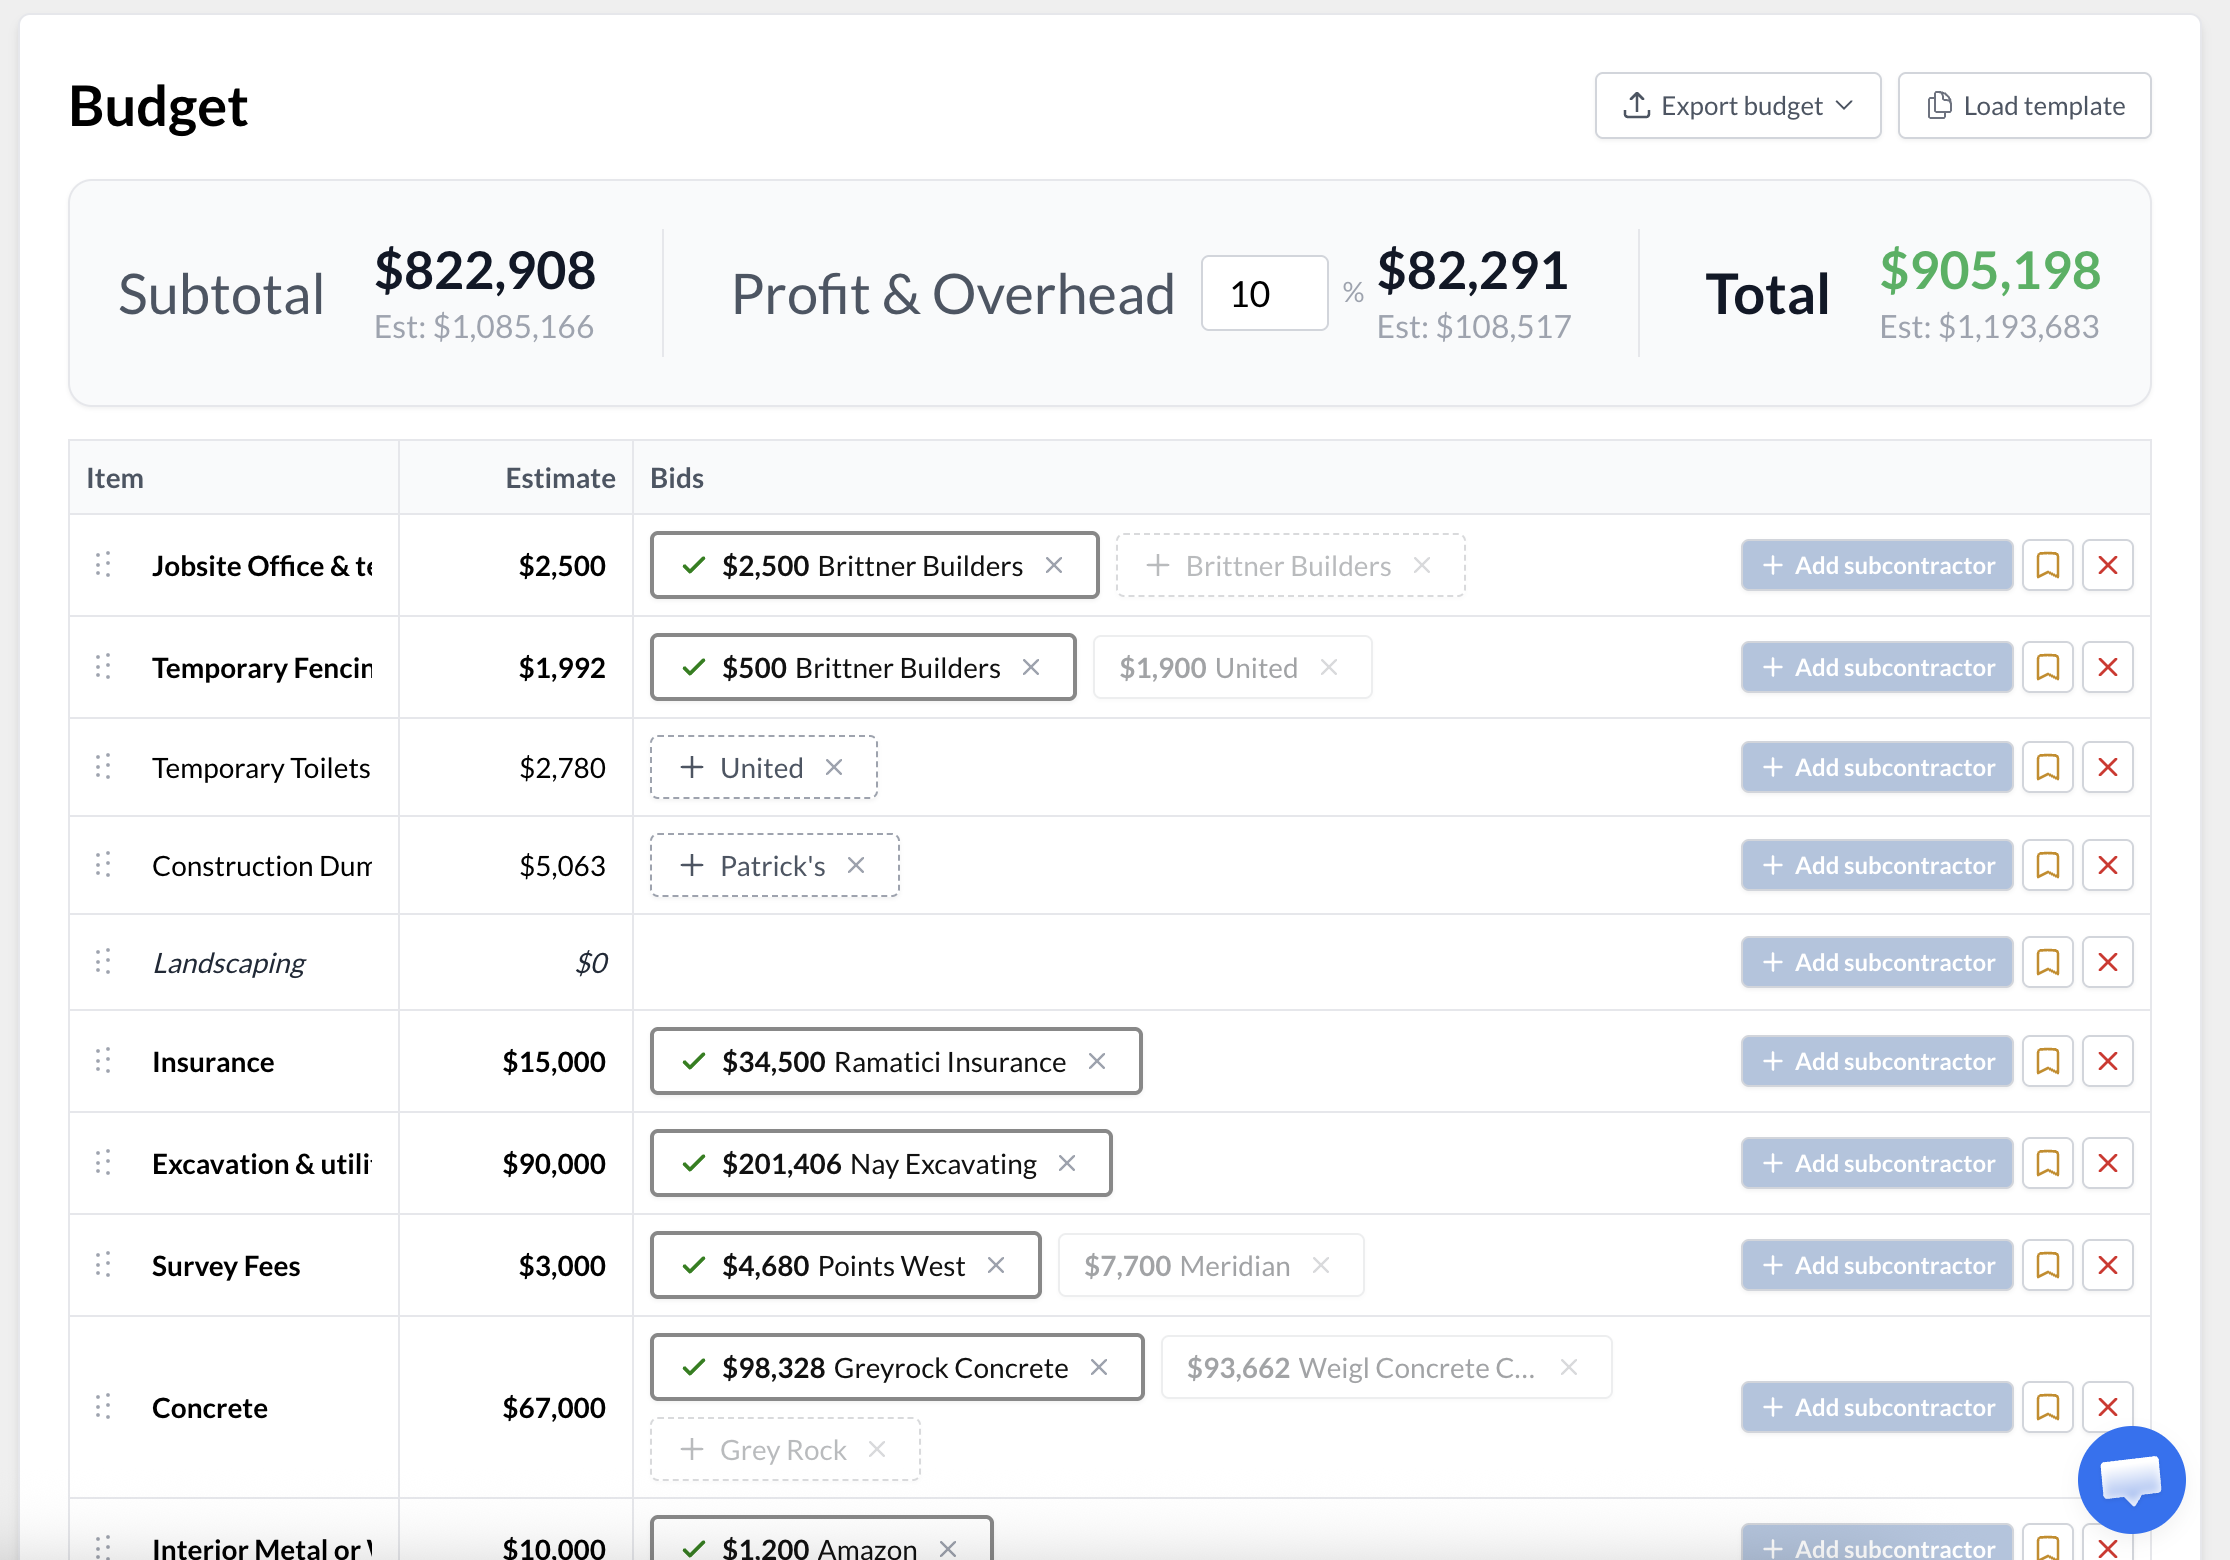Remove the Nay Excavating bid
This screenshot has width=2230, height=1560.
[x=1067, y=1163]
